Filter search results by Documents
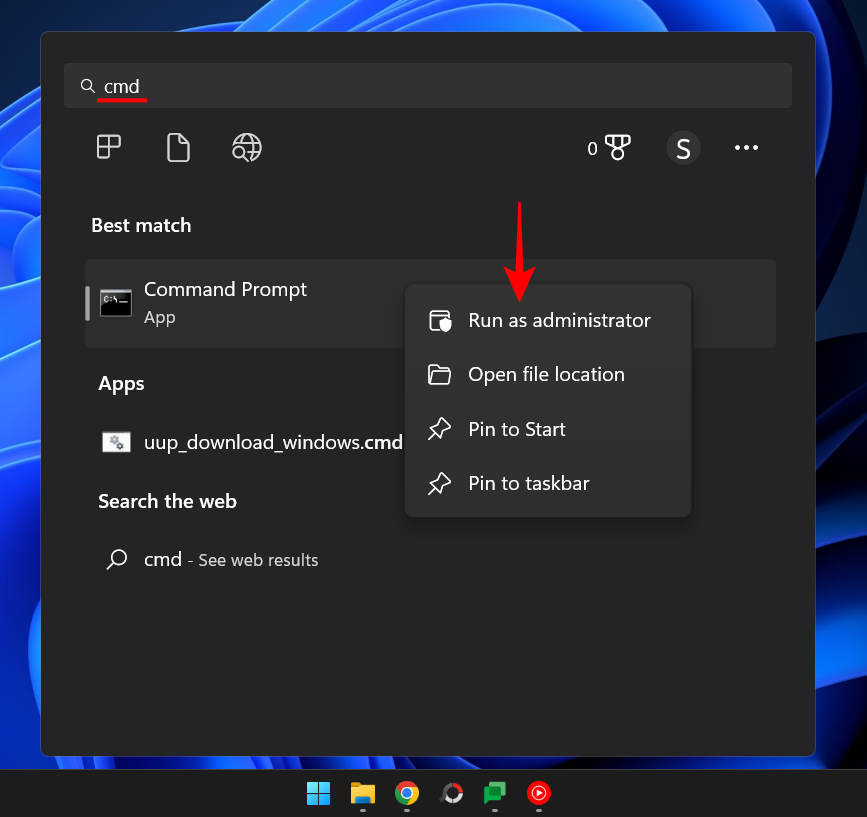This screenshot has height=817, width=867. coord(178,147)
